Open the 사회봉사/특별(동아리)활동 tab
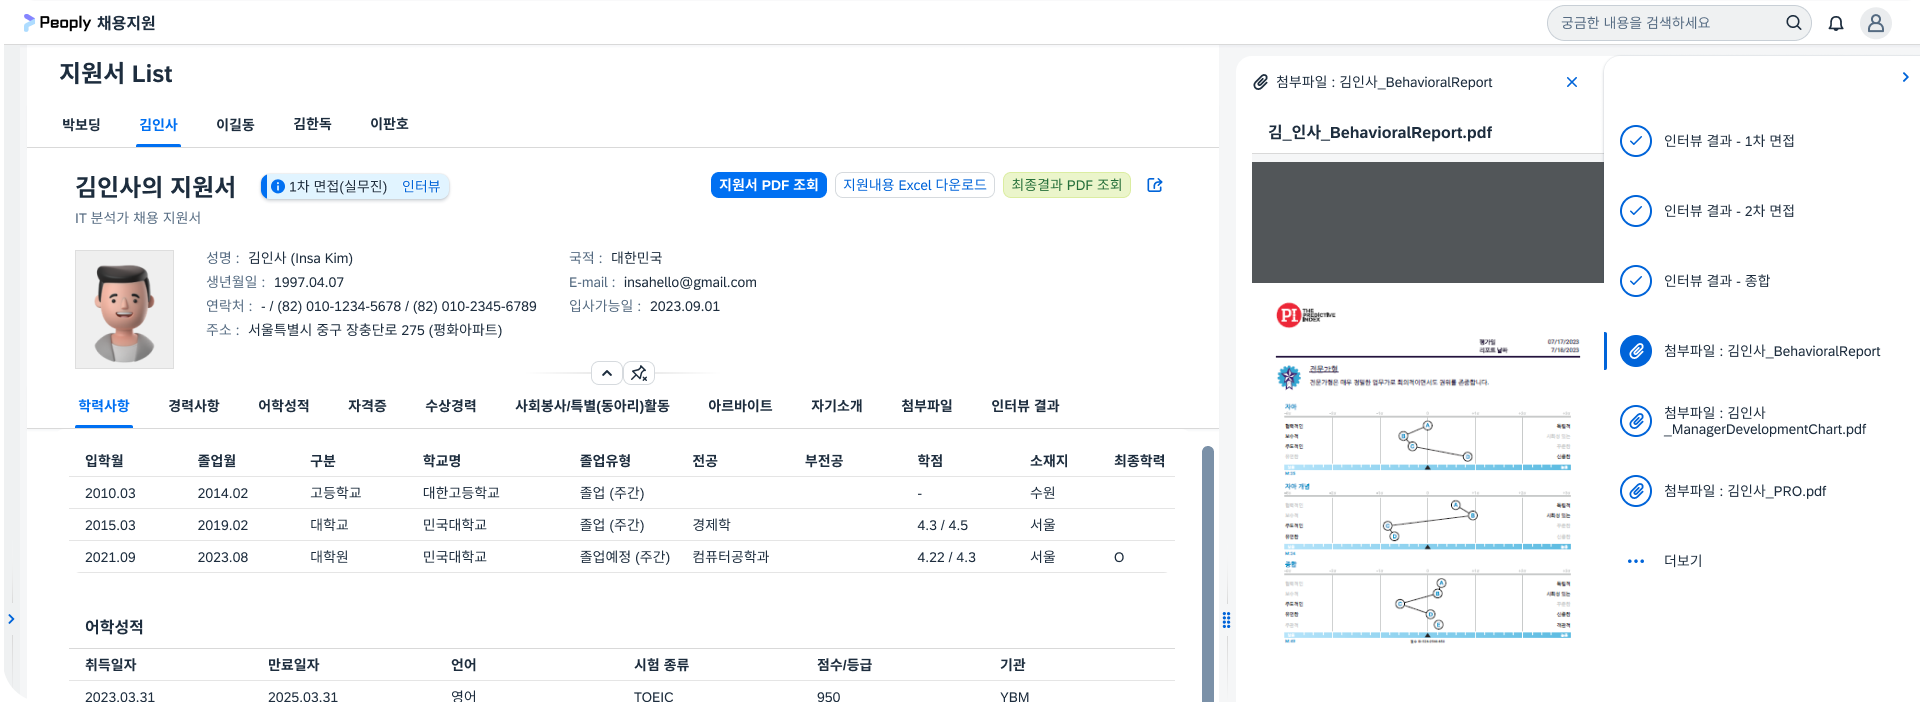Viewport: 1920px width, 709px height. 592,406
